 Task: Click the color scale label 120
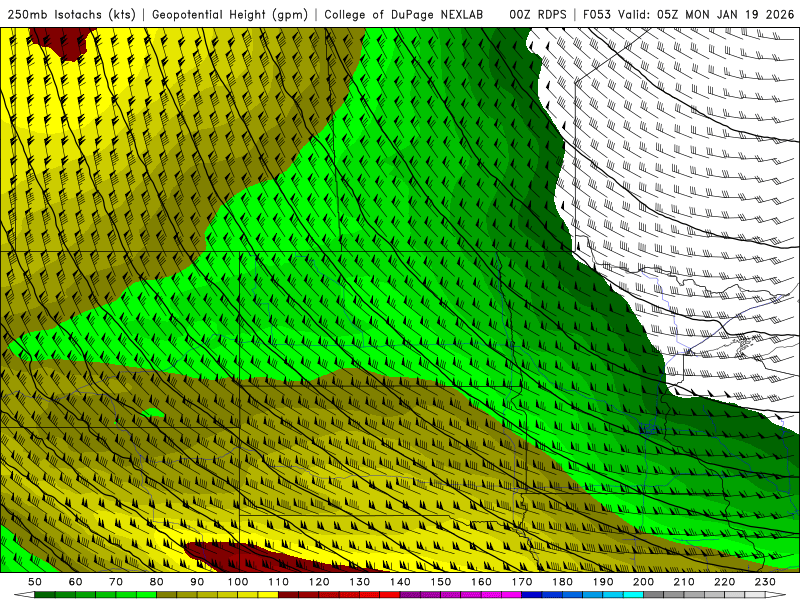click(319, 582)
